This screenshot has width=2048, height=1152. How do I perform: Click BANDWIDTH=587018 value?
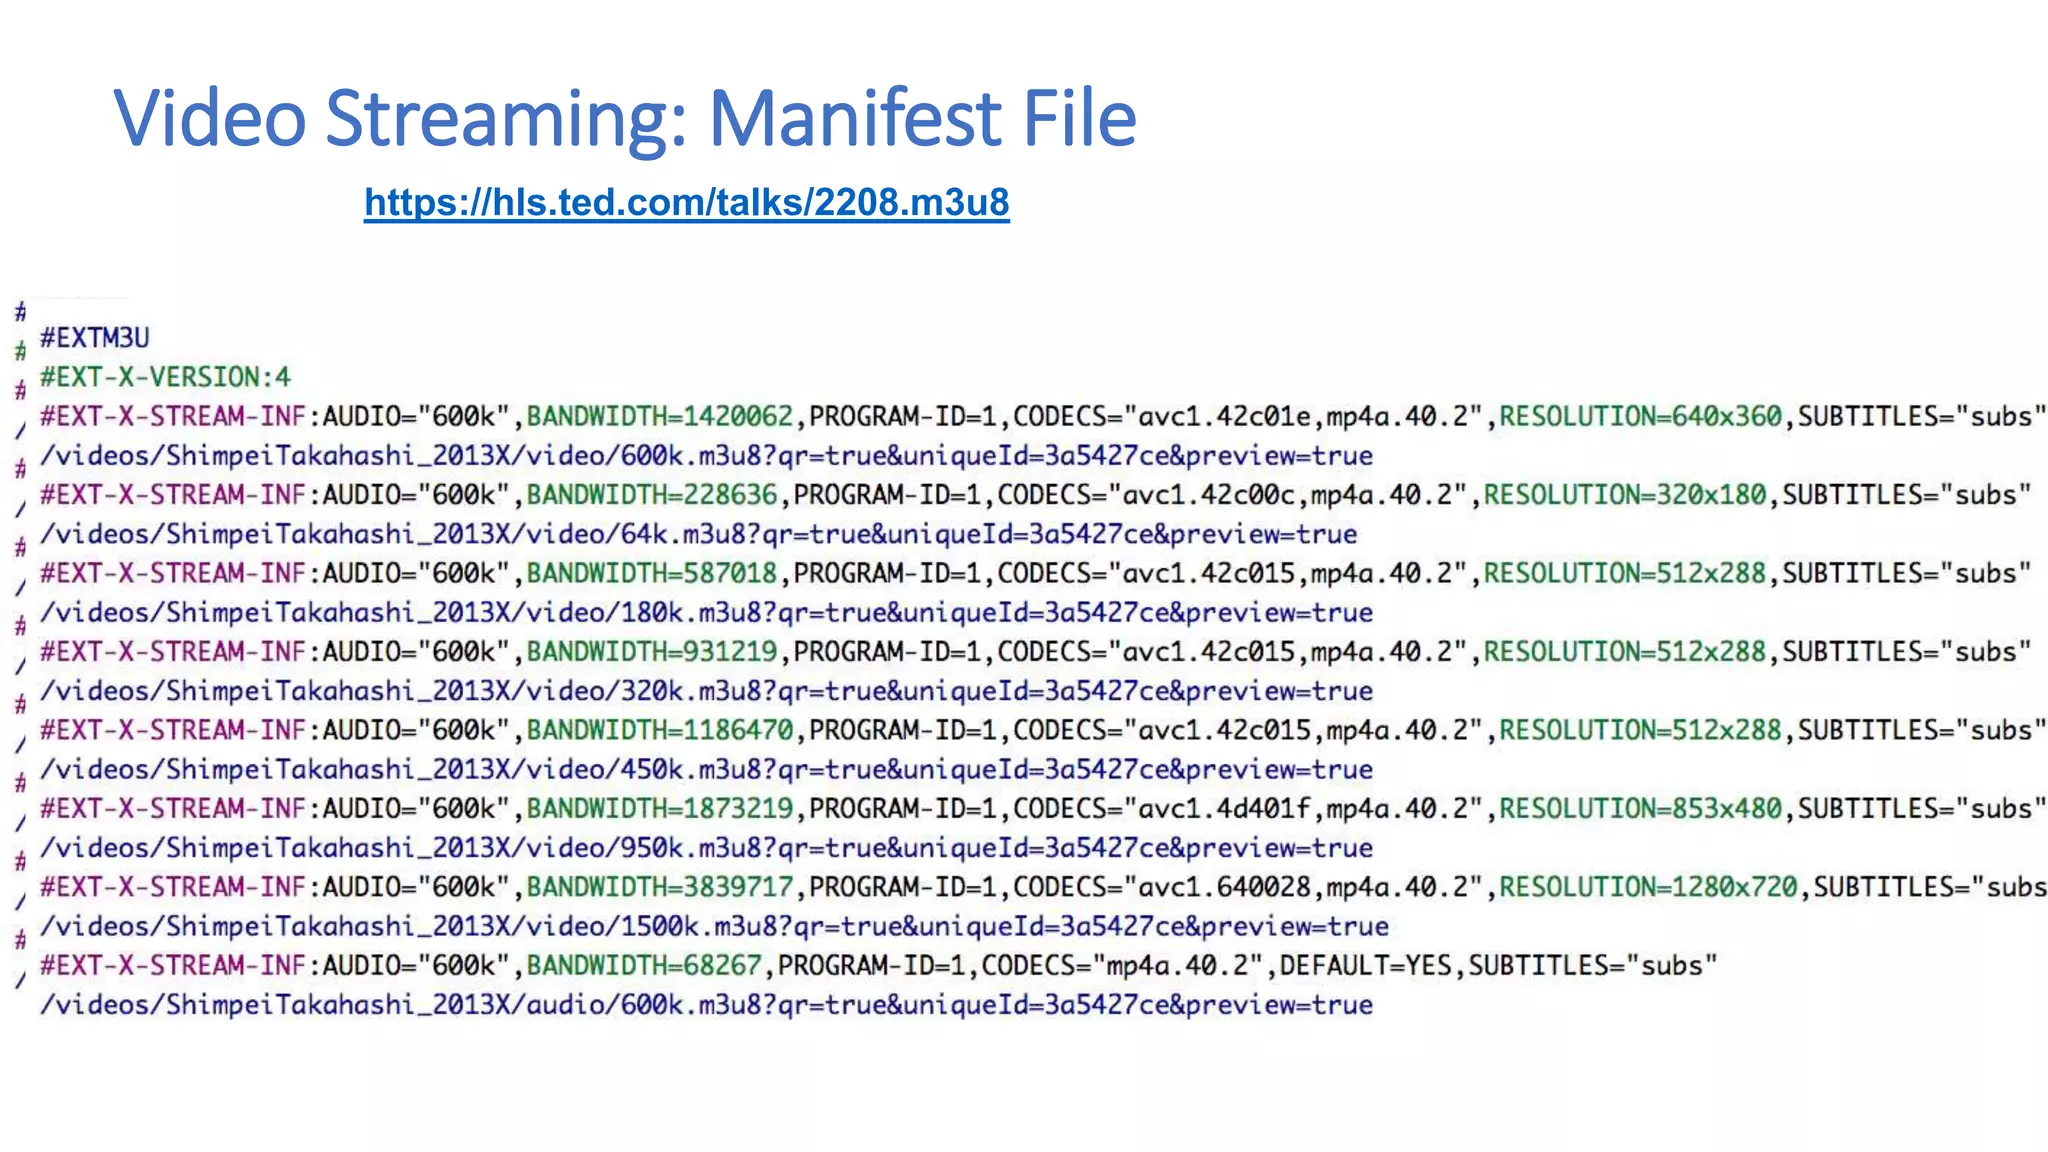pos(652,573)
